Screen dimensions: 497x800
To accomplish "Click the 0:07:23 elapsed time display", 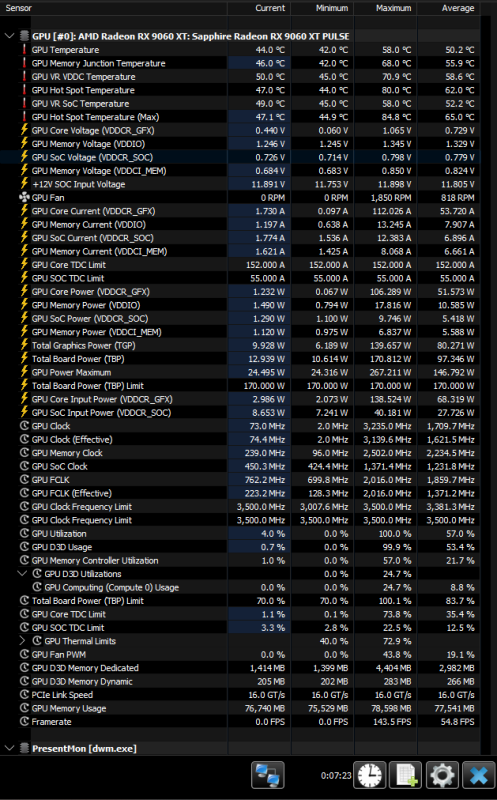I will [x=336, y=776].
